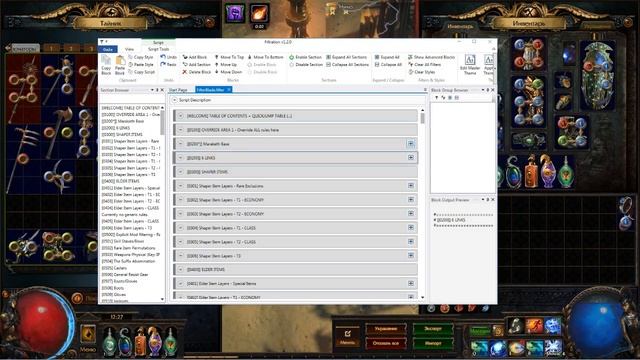640x360 pixels.
Task: Click plus box on Shaper T1 ECONOMY row
Action: tap(411, 200)
